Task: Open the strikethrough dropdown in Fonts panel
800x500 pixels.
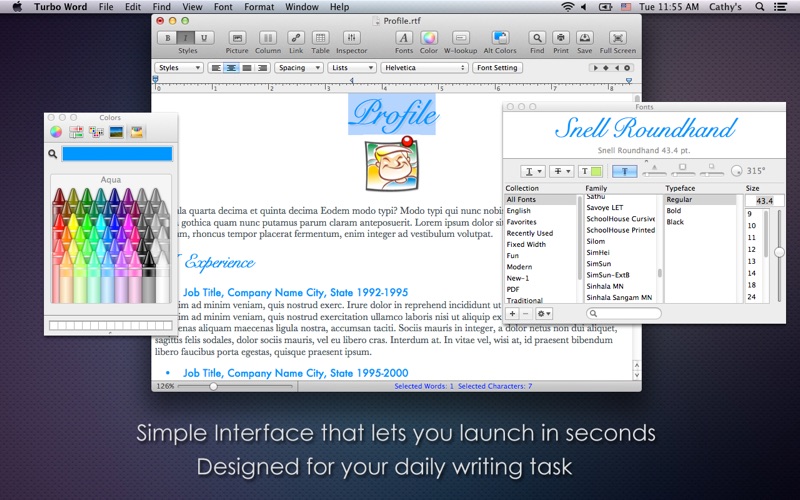Action: coord(561,171)
